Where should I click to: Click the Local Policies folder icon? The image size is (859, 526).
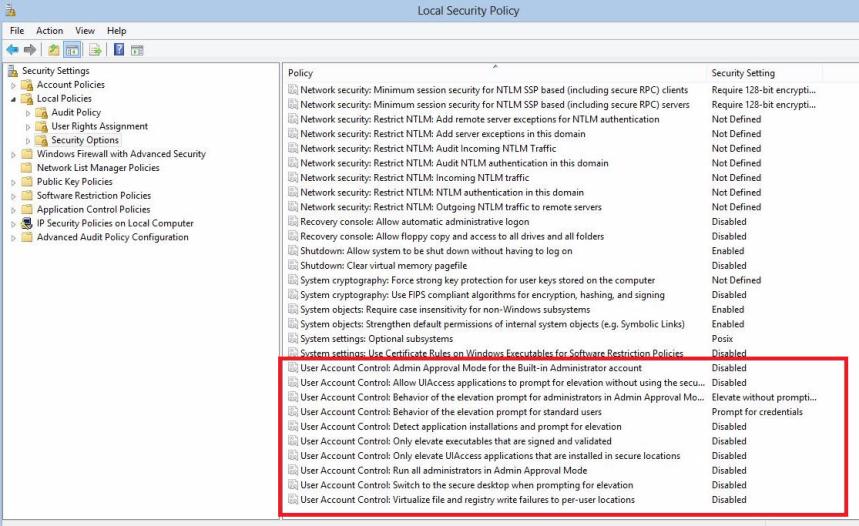coord(27,99)
